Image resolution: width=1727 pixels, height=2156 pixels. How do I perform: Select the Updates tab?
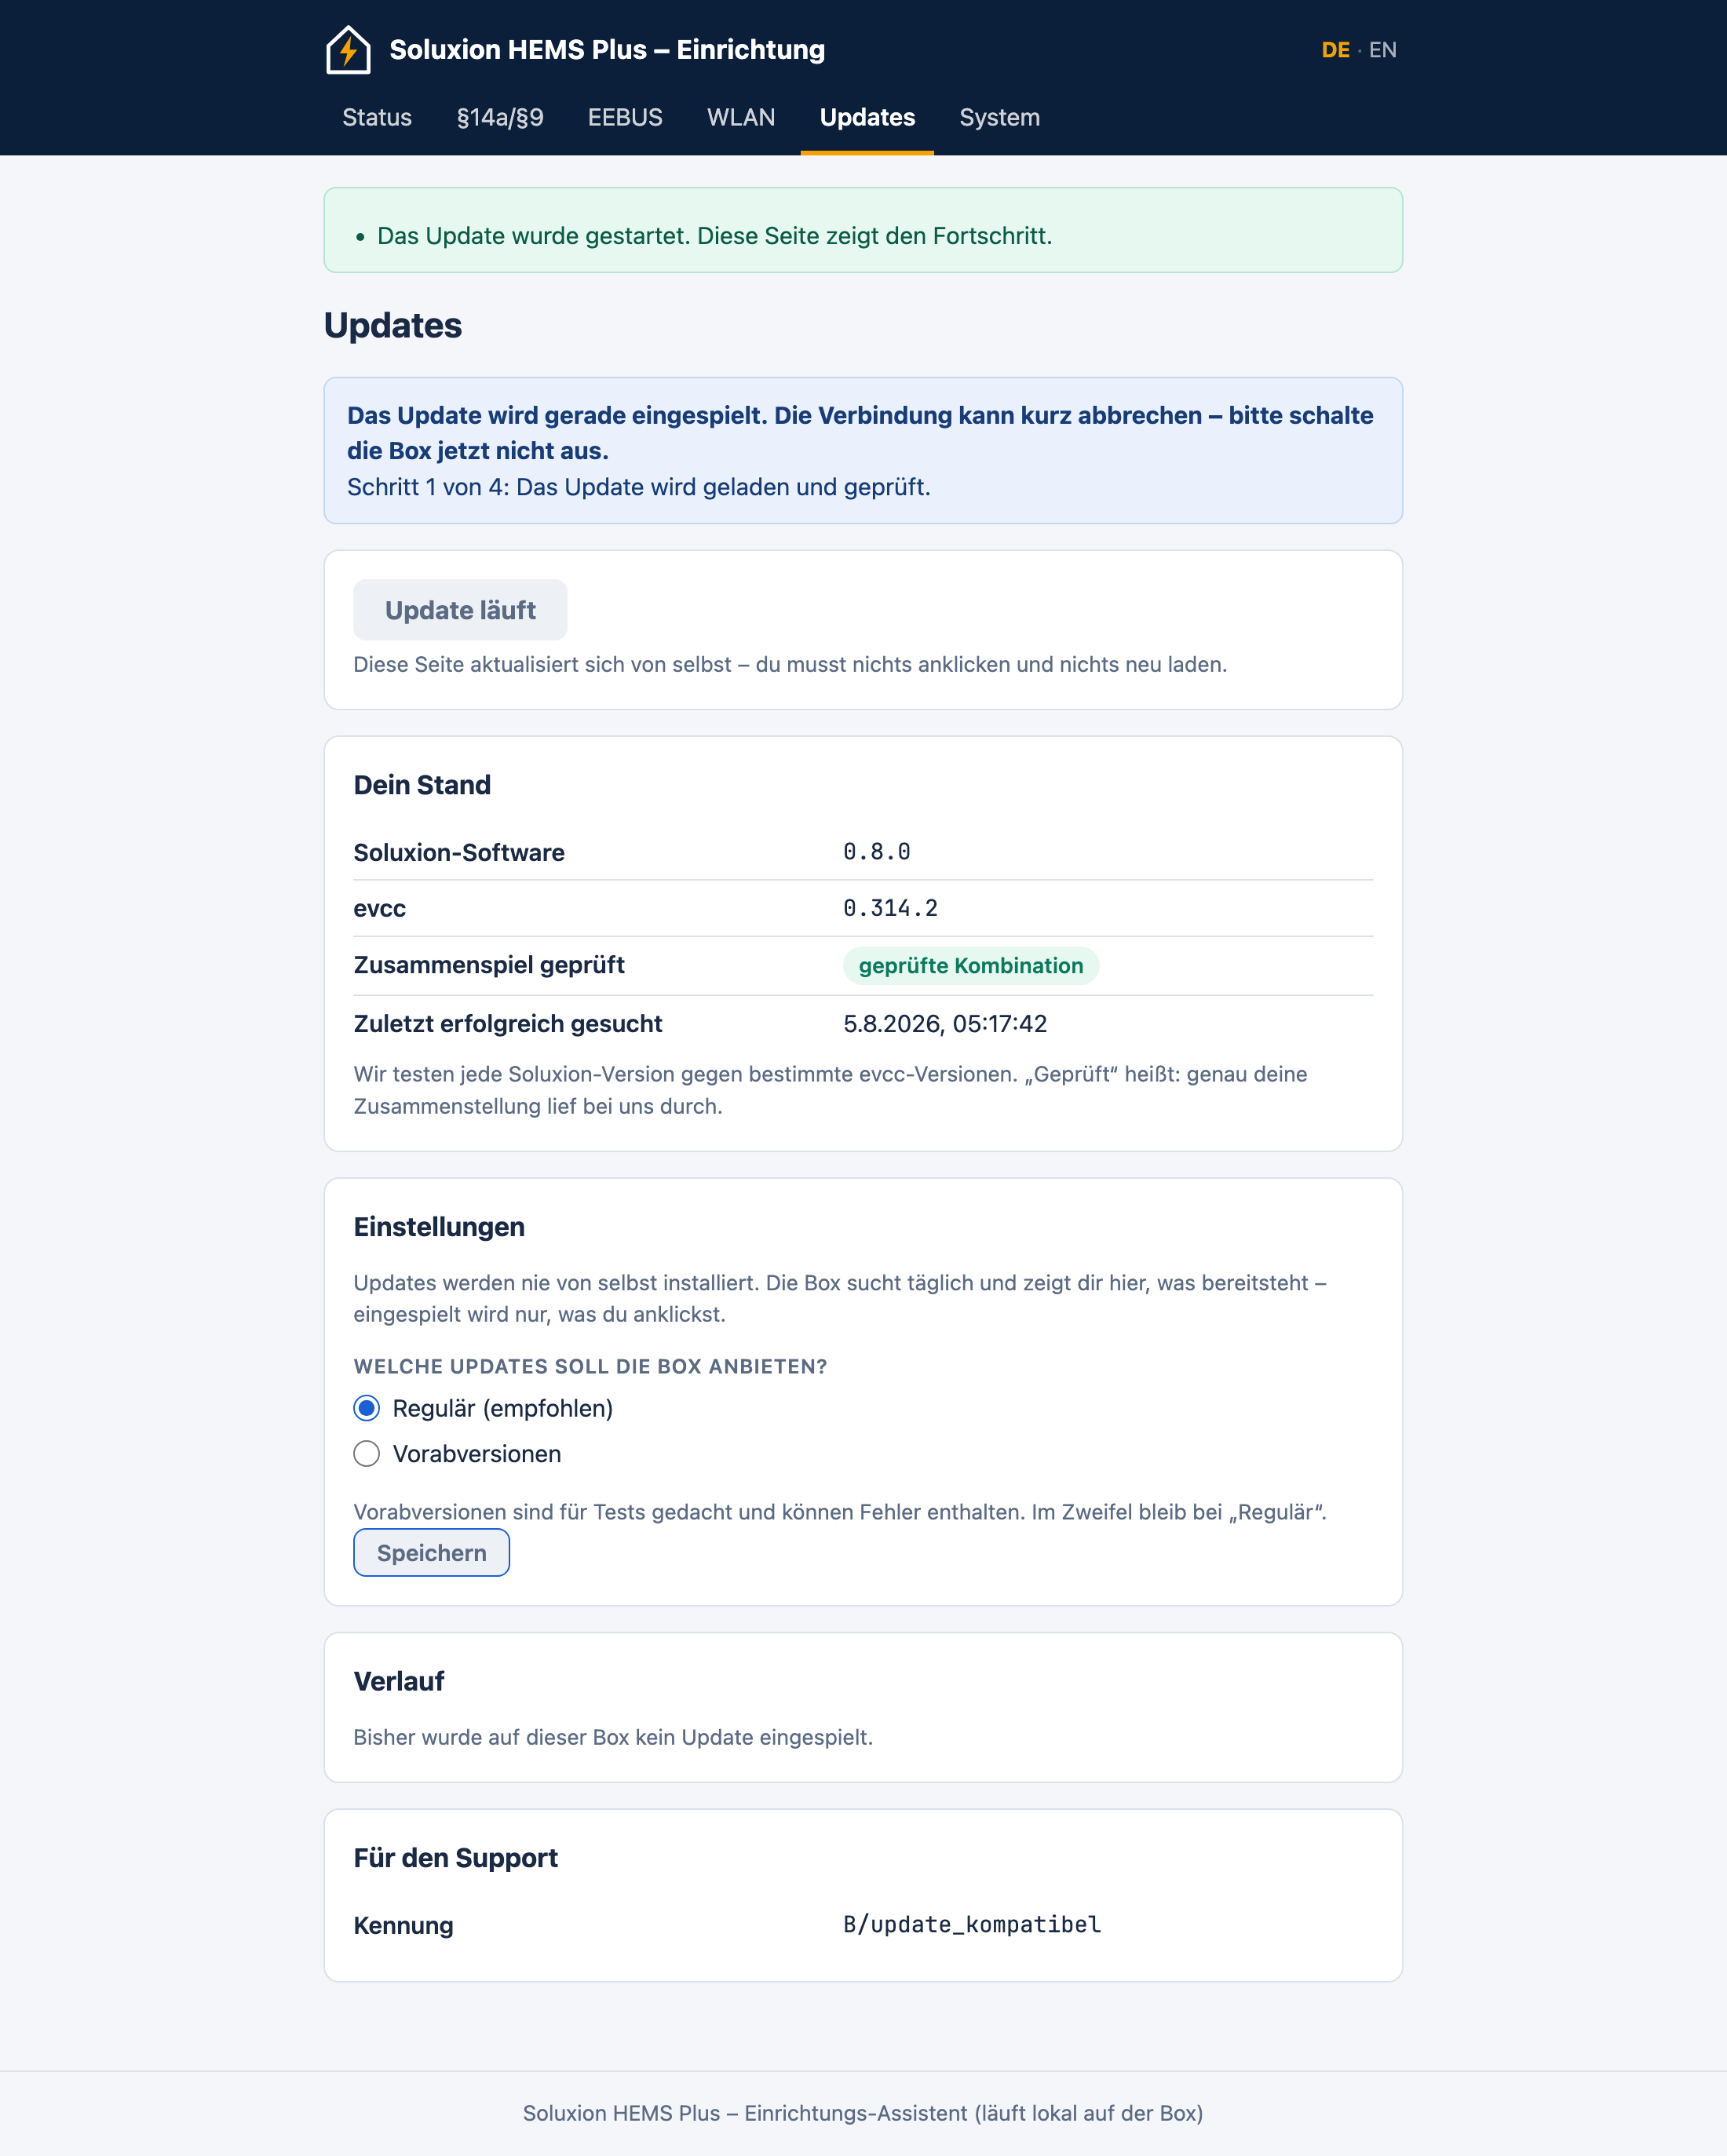pyautogui.click(x=867, y=117)
